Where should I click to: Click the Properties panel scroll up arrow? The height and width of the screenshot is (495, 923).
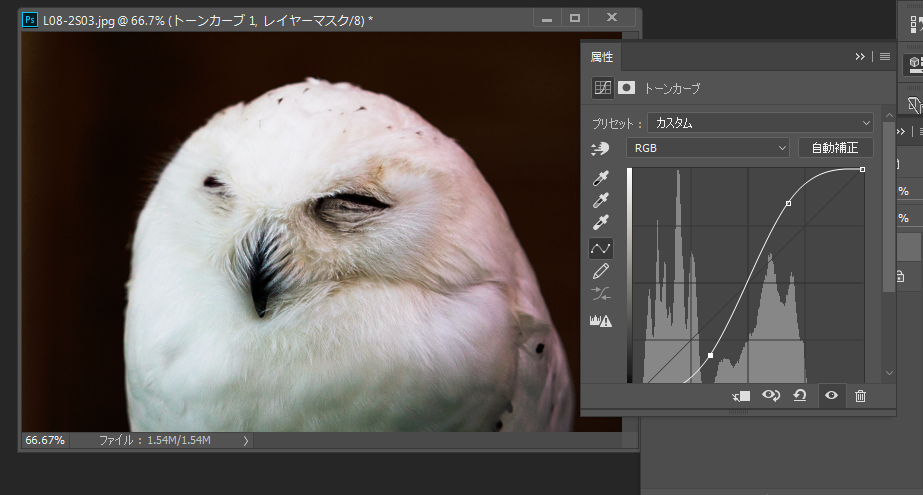coord(889,115)
